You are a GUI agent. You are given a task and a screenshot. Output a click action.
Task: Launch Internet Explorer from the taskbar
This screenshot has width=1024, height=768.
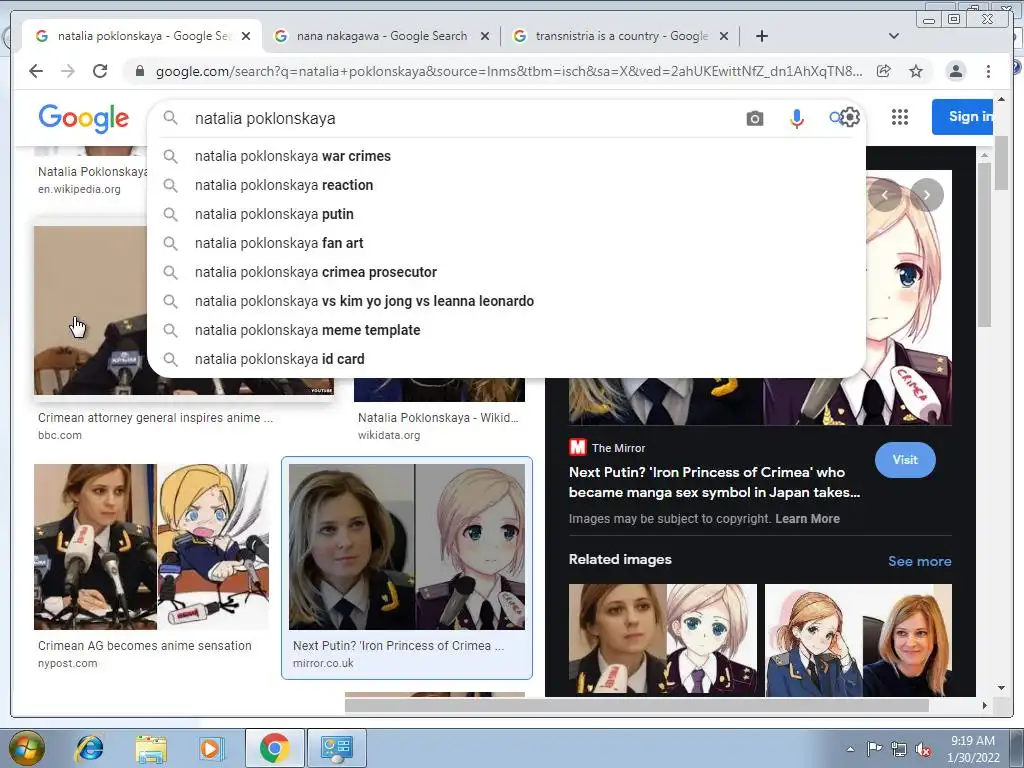(88, 748)
